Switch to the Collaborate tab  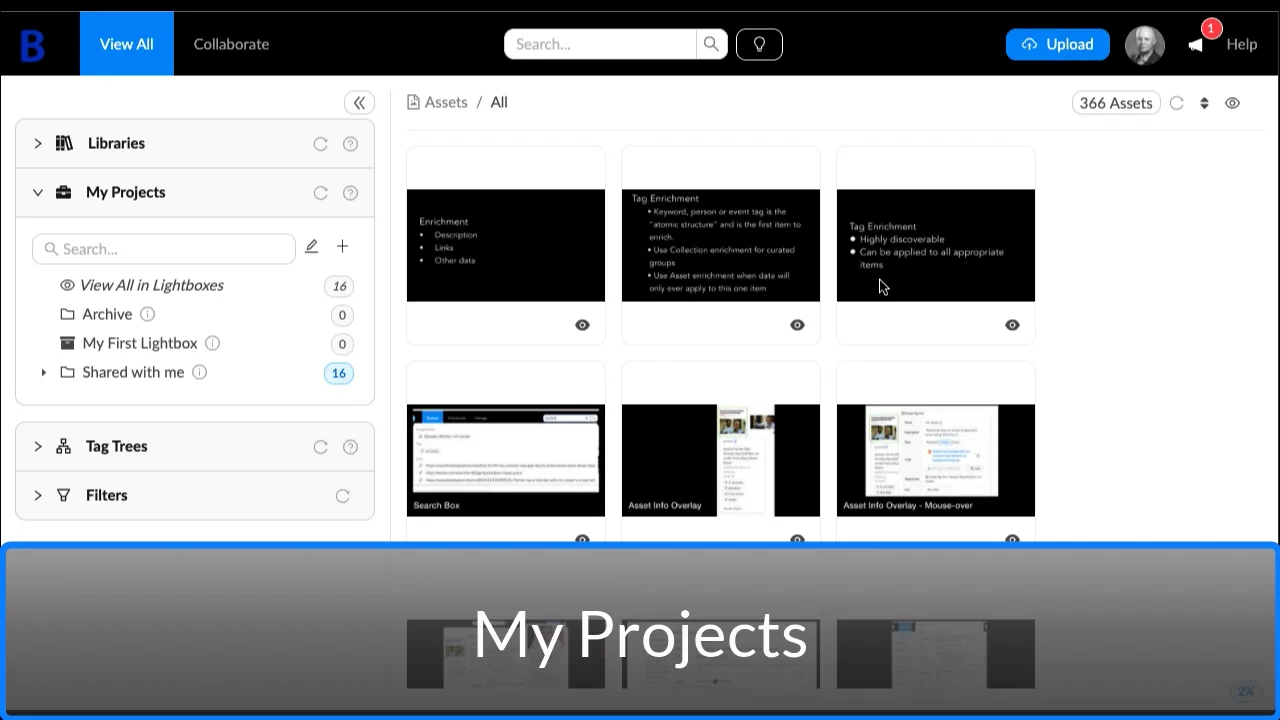coord(231,44)
